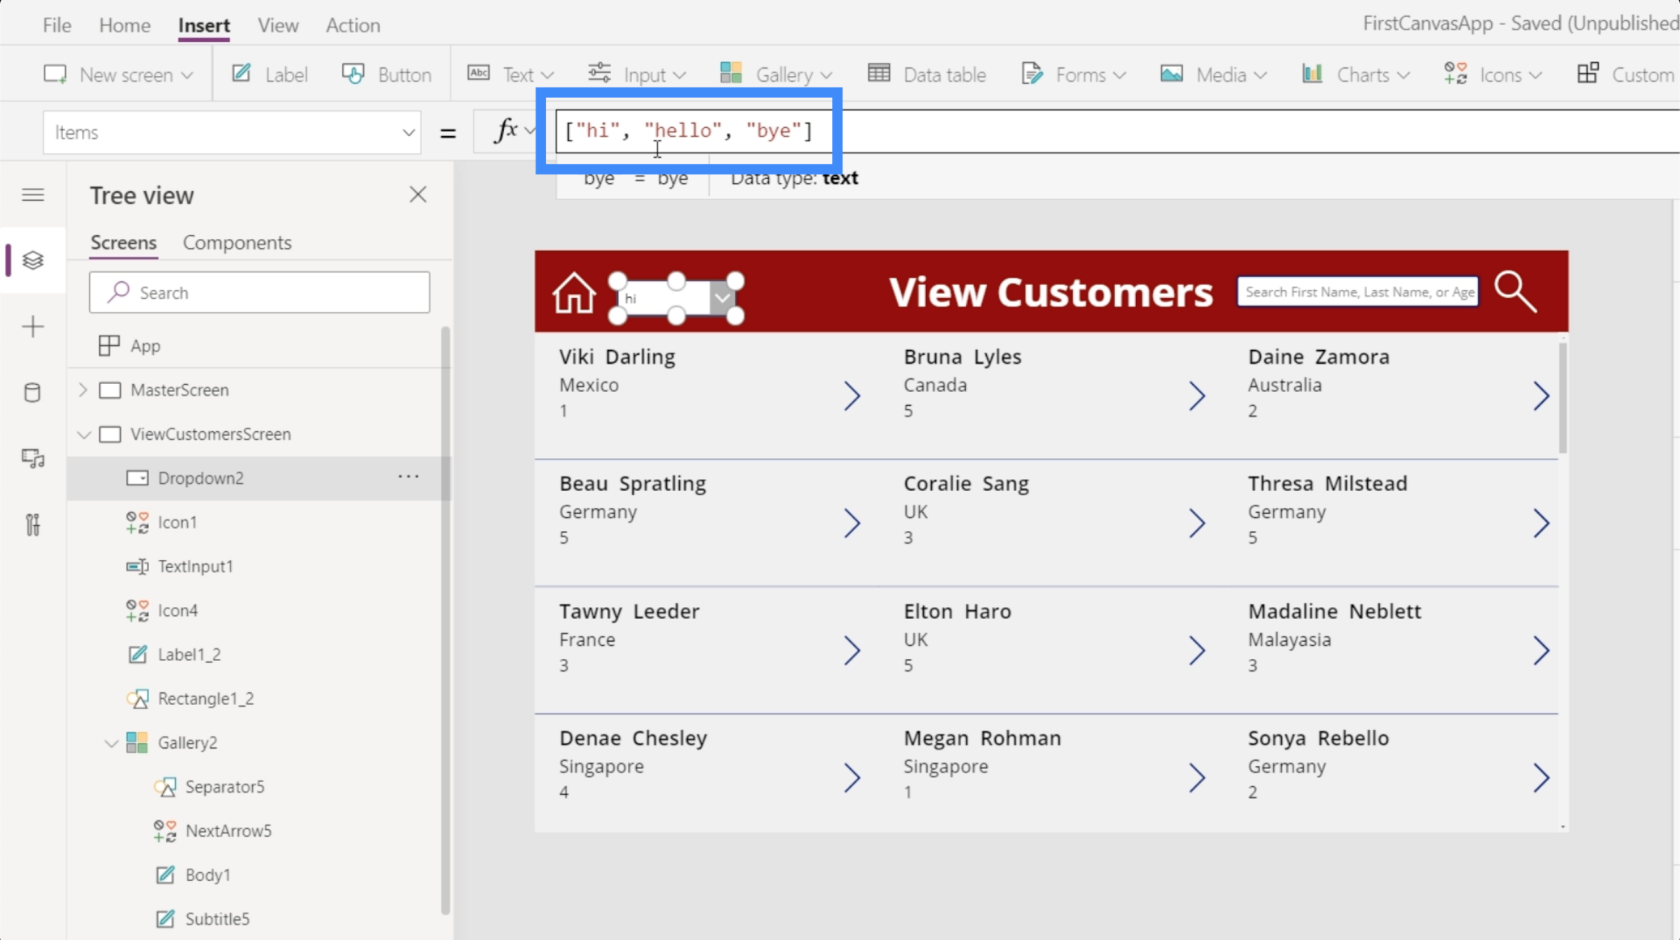Open the Text controls dropdown
1680x940 pixels.
510,74
